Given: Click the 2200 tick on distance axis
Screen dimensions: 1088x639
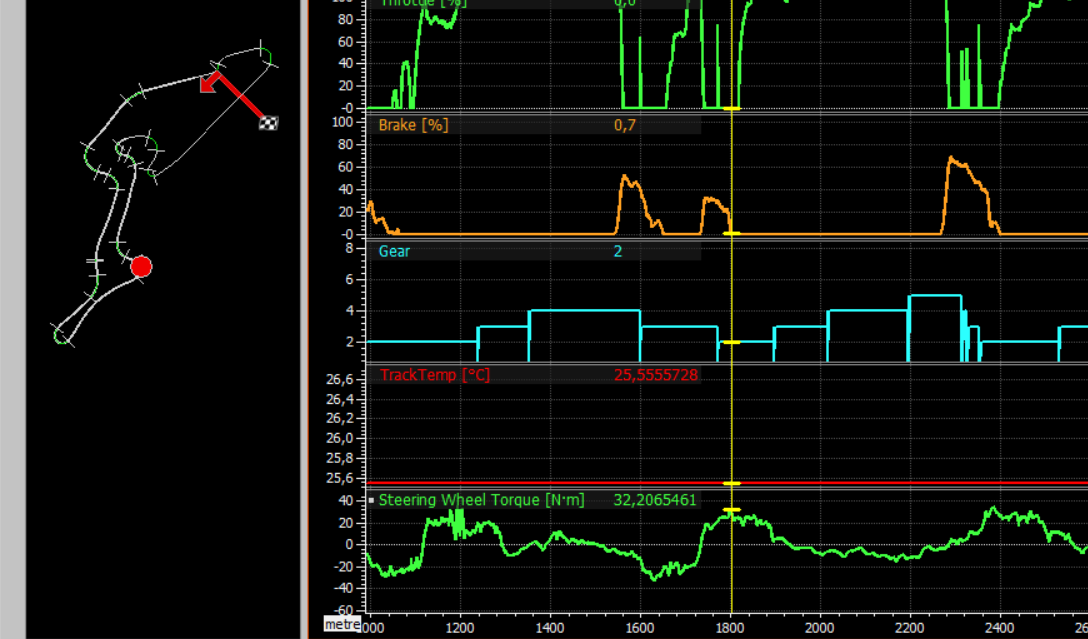Looking at the screenshot, I should click(x=910, y=627).
